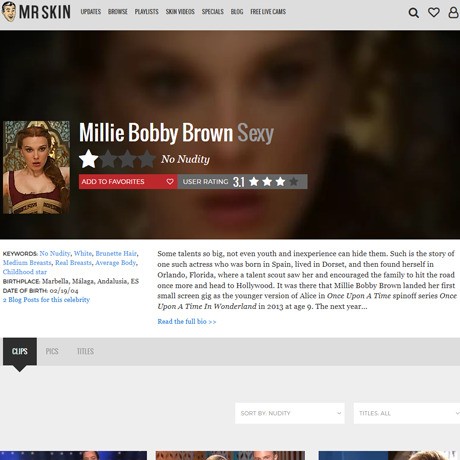Rate with the fourth user rating star
The image size is (460, 460).
tap(294, 182)
